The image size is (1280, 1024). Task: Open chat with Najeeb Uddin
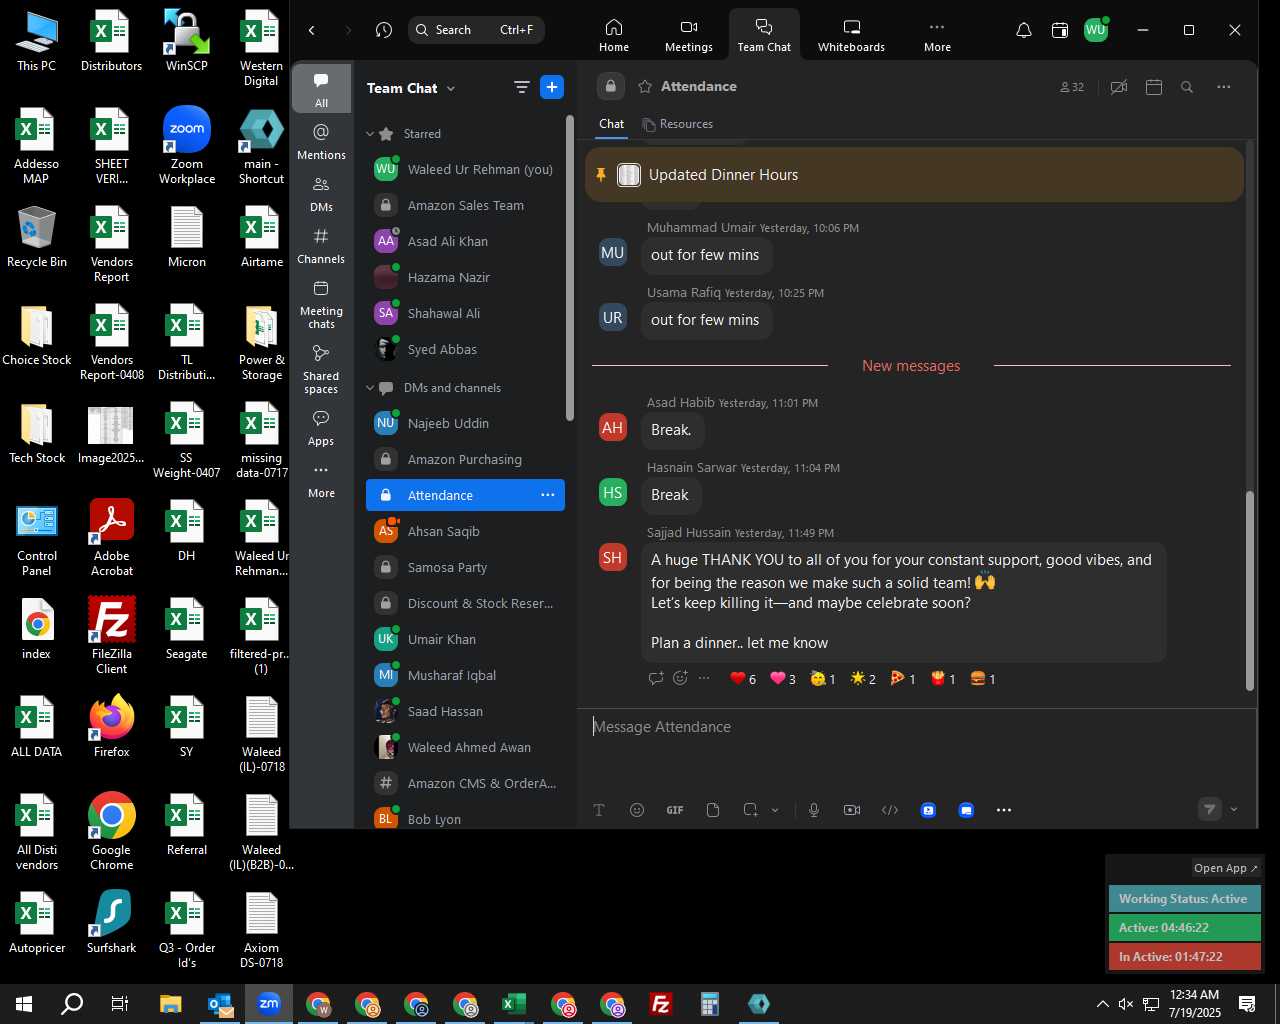pos(466,423)
